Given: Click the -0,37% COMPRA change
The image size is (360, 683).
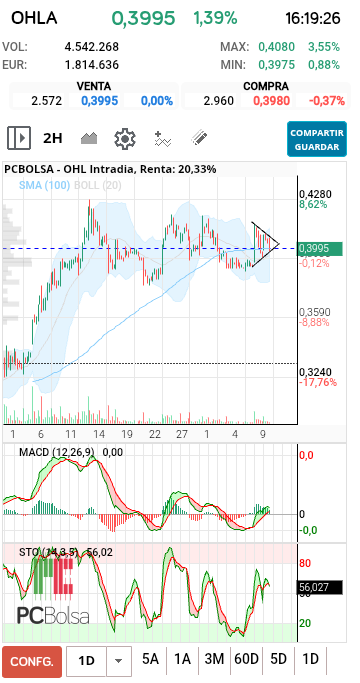Looking at the screenshot, I should coord(327,101).
